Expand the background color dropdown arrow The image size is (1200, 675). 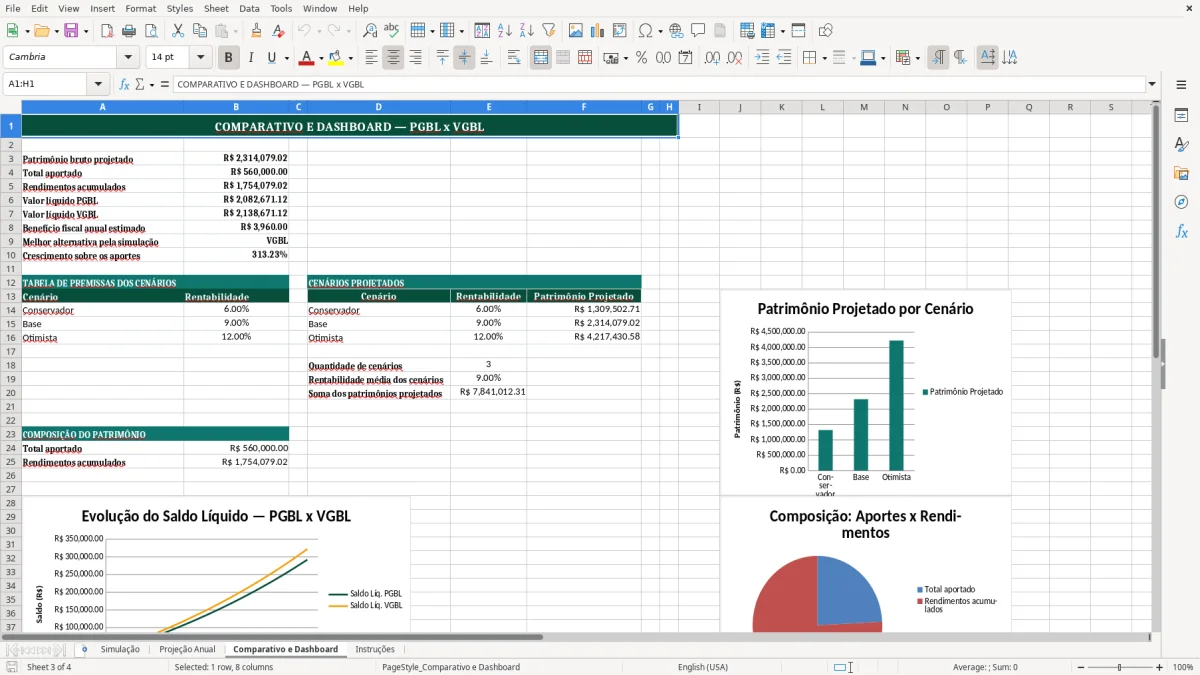pos(350,58)
